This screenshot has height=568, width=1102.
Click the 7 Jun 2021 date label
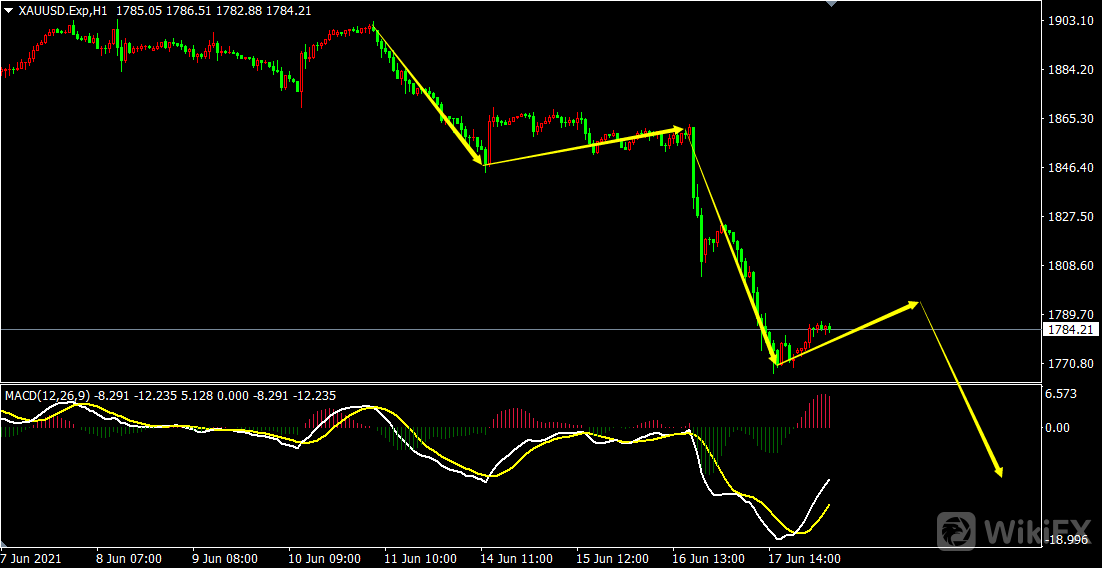pyautogui.click(x=31, y=559)
